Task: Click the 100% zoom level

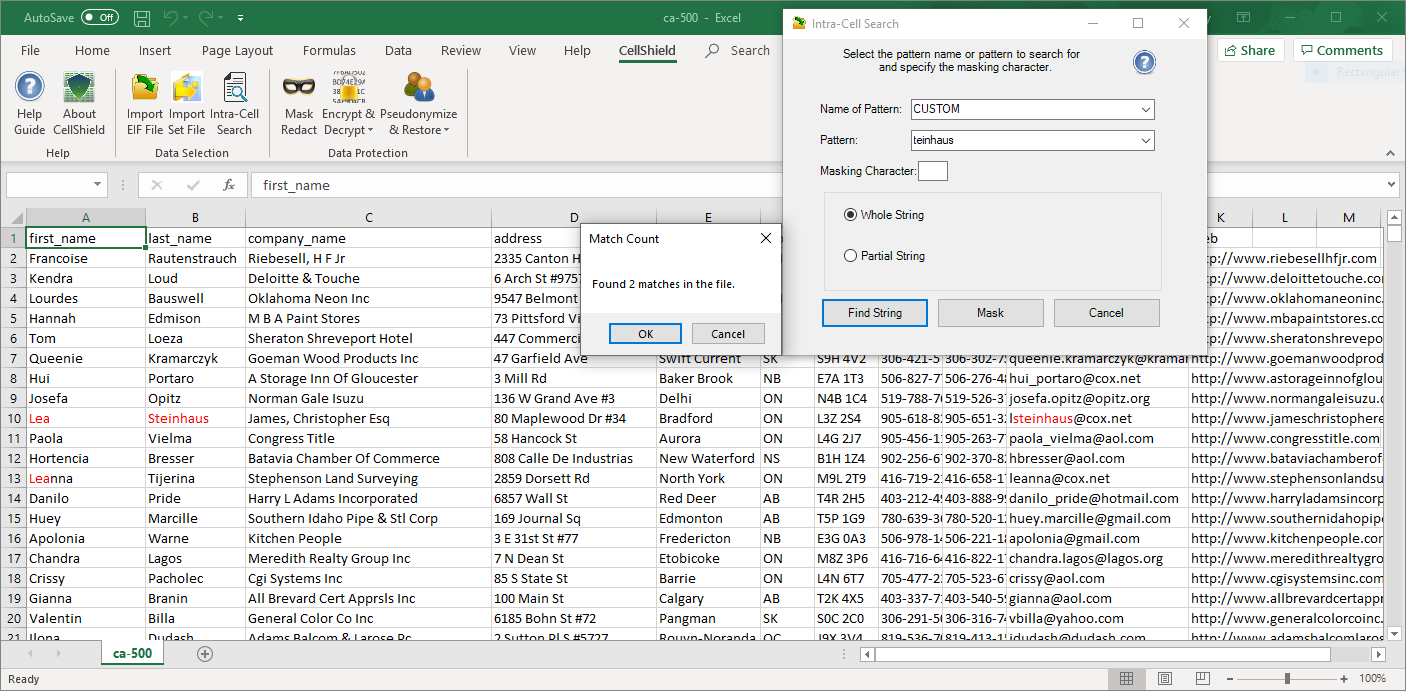Action: [1373, 679]
